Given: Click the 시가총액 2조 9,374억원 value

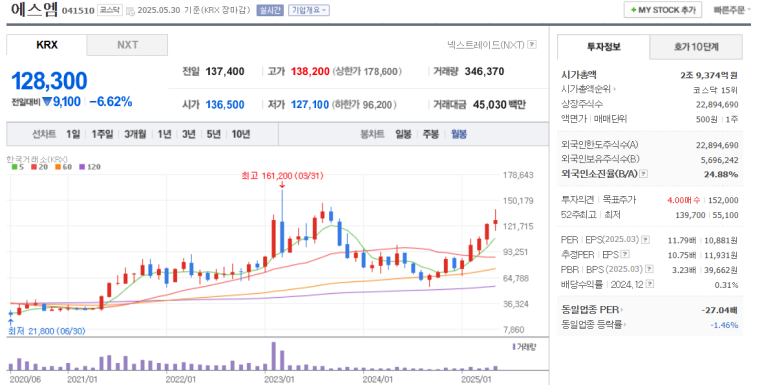Looking at the screenshot, I should (x=709, y=75).
